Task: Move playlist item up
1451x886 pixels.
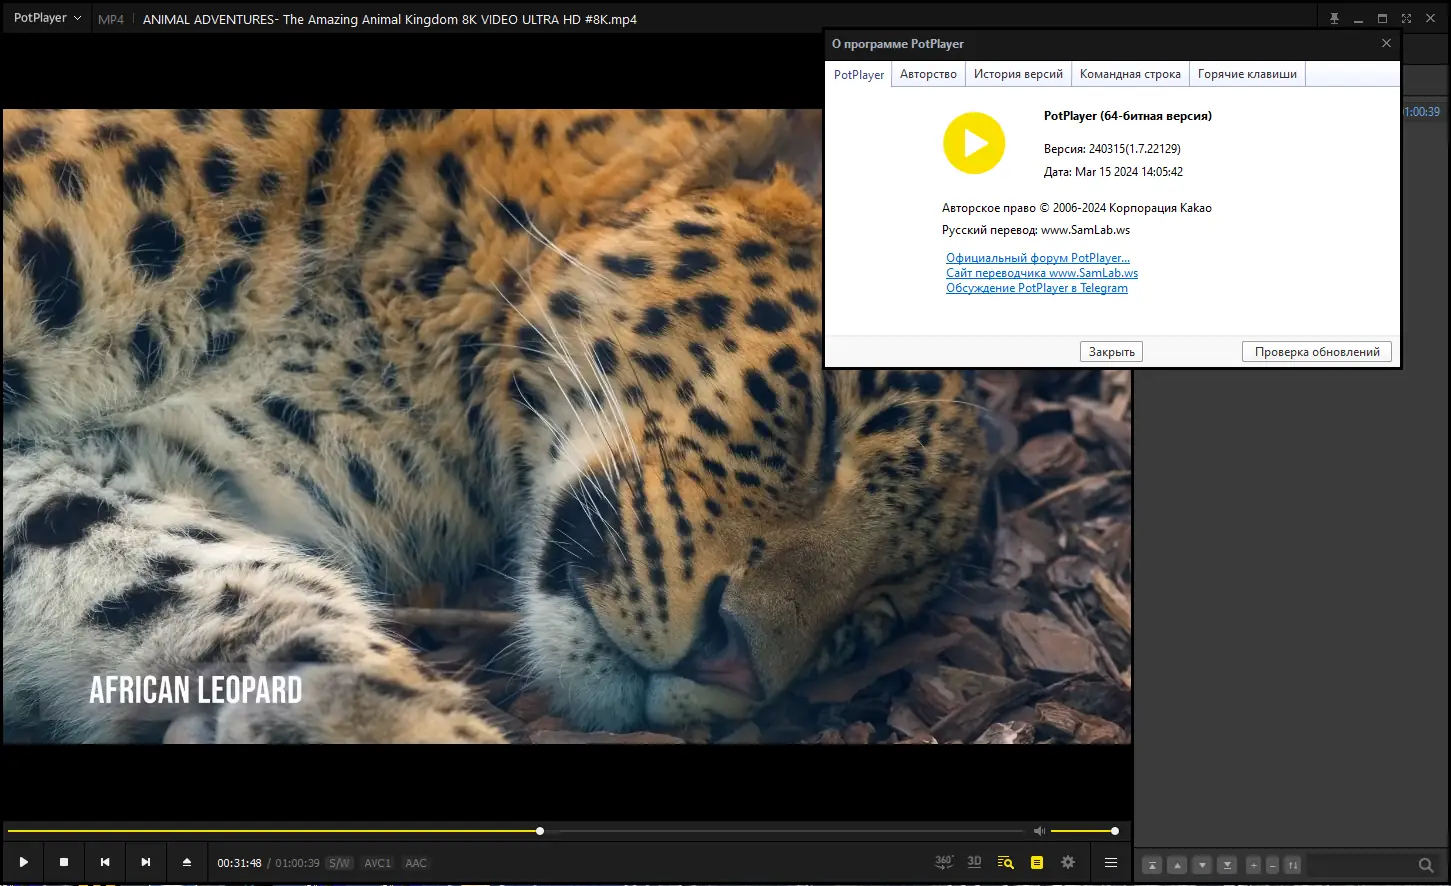Action: click(1177, 865)
